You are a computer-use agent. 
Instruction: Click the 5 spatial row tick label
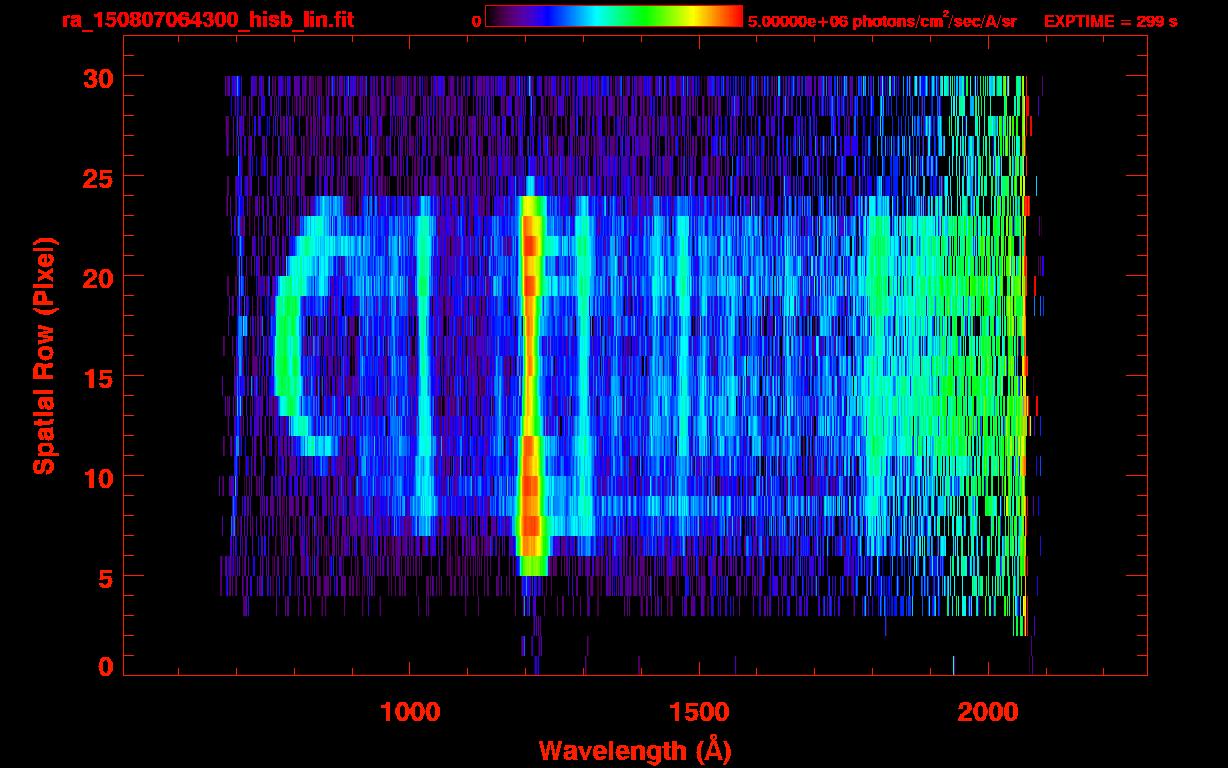tap(106, 577)
